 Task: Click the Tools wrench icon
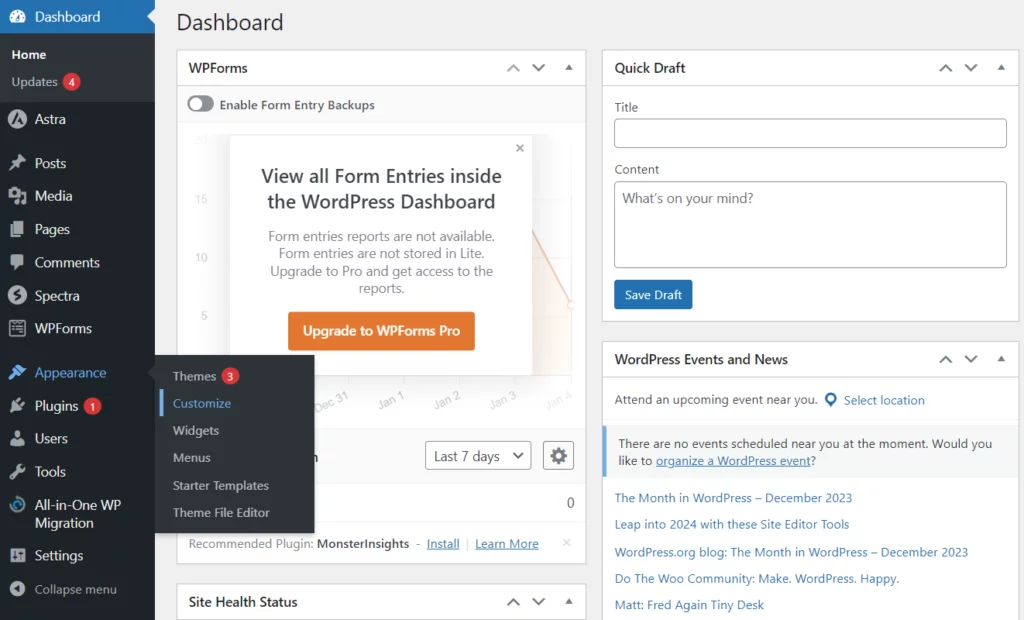pos(18,472)
